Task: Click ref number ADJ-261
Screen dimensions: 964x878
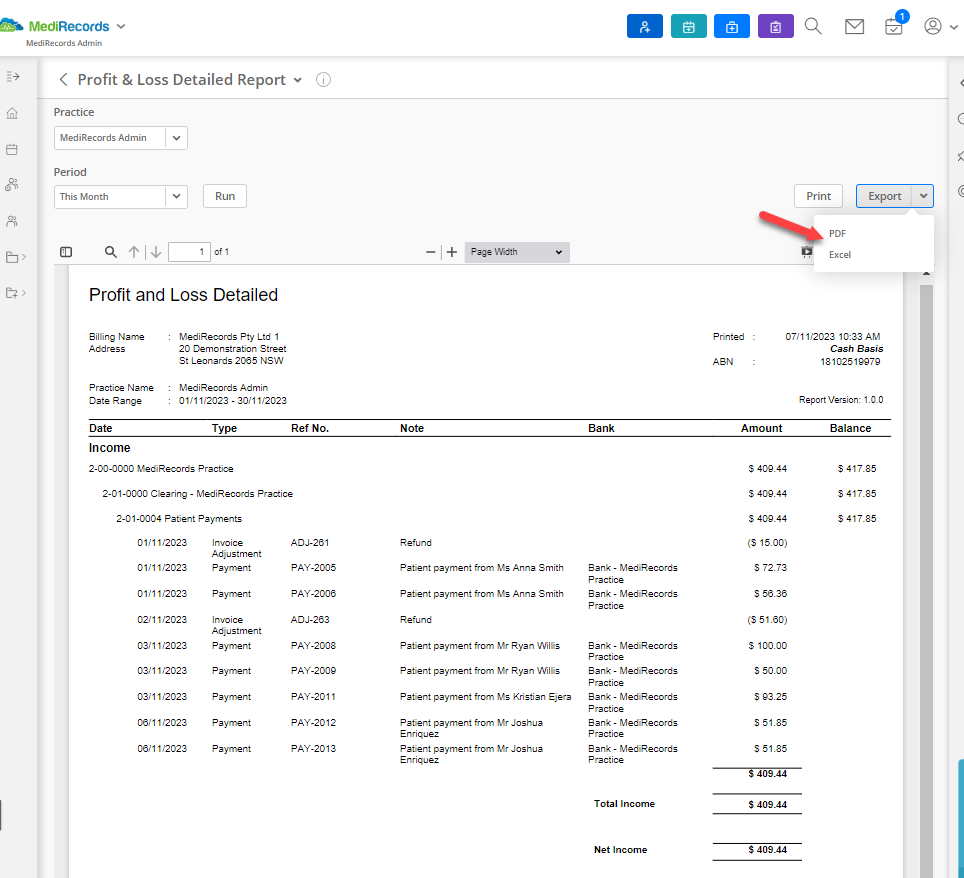Action: coord(310,542)
